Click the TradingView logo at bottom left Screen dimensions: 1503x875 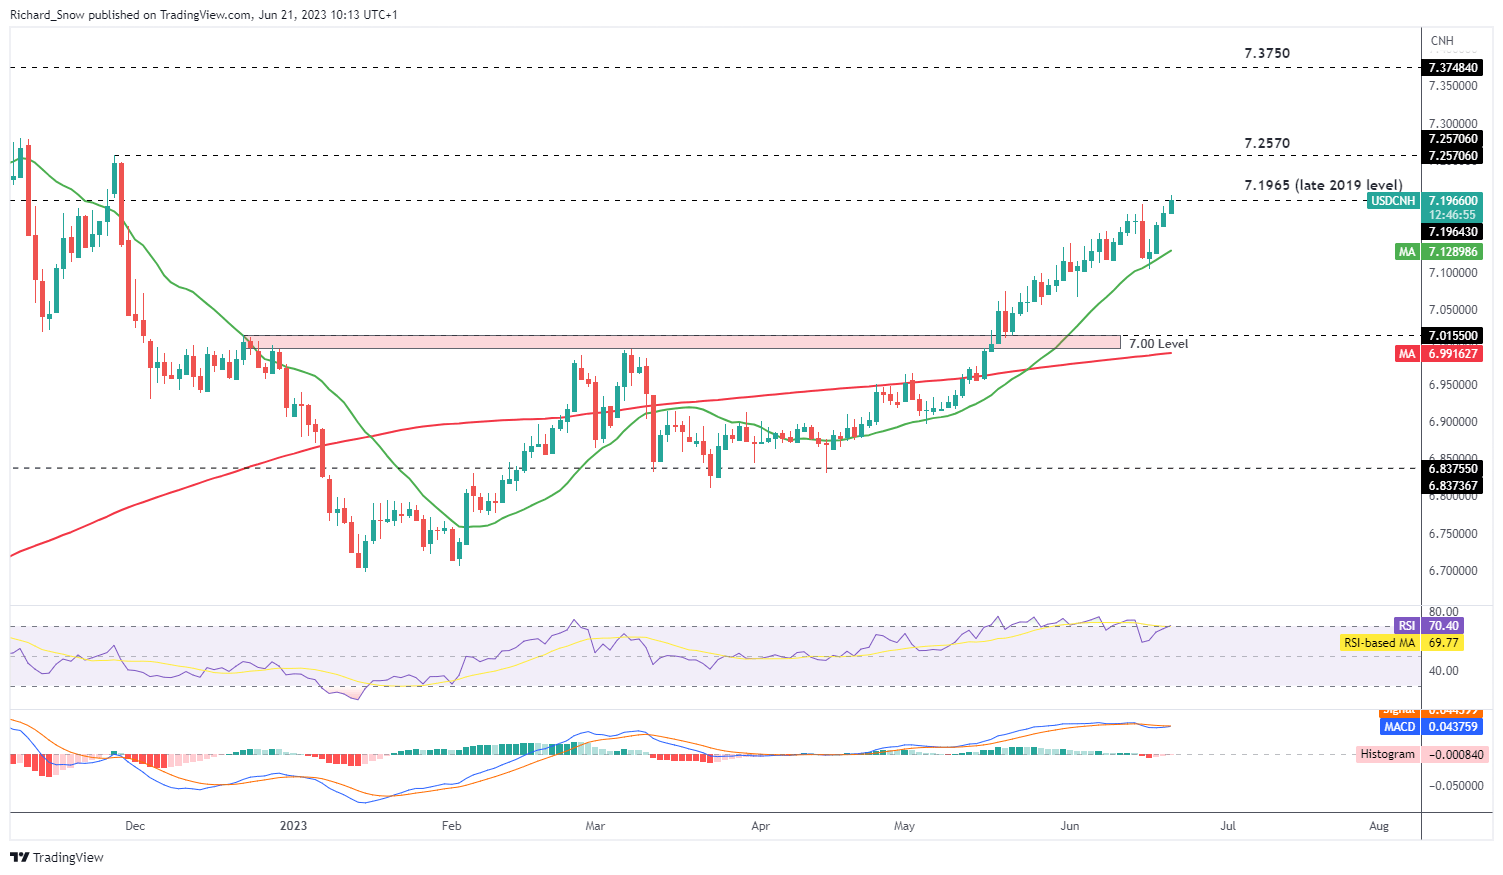(x=57, y=857)
